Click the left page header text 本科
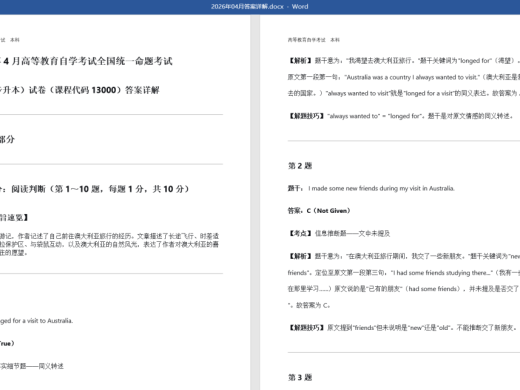Viewport: 520px width, 390px height. (x=15, y=40)
